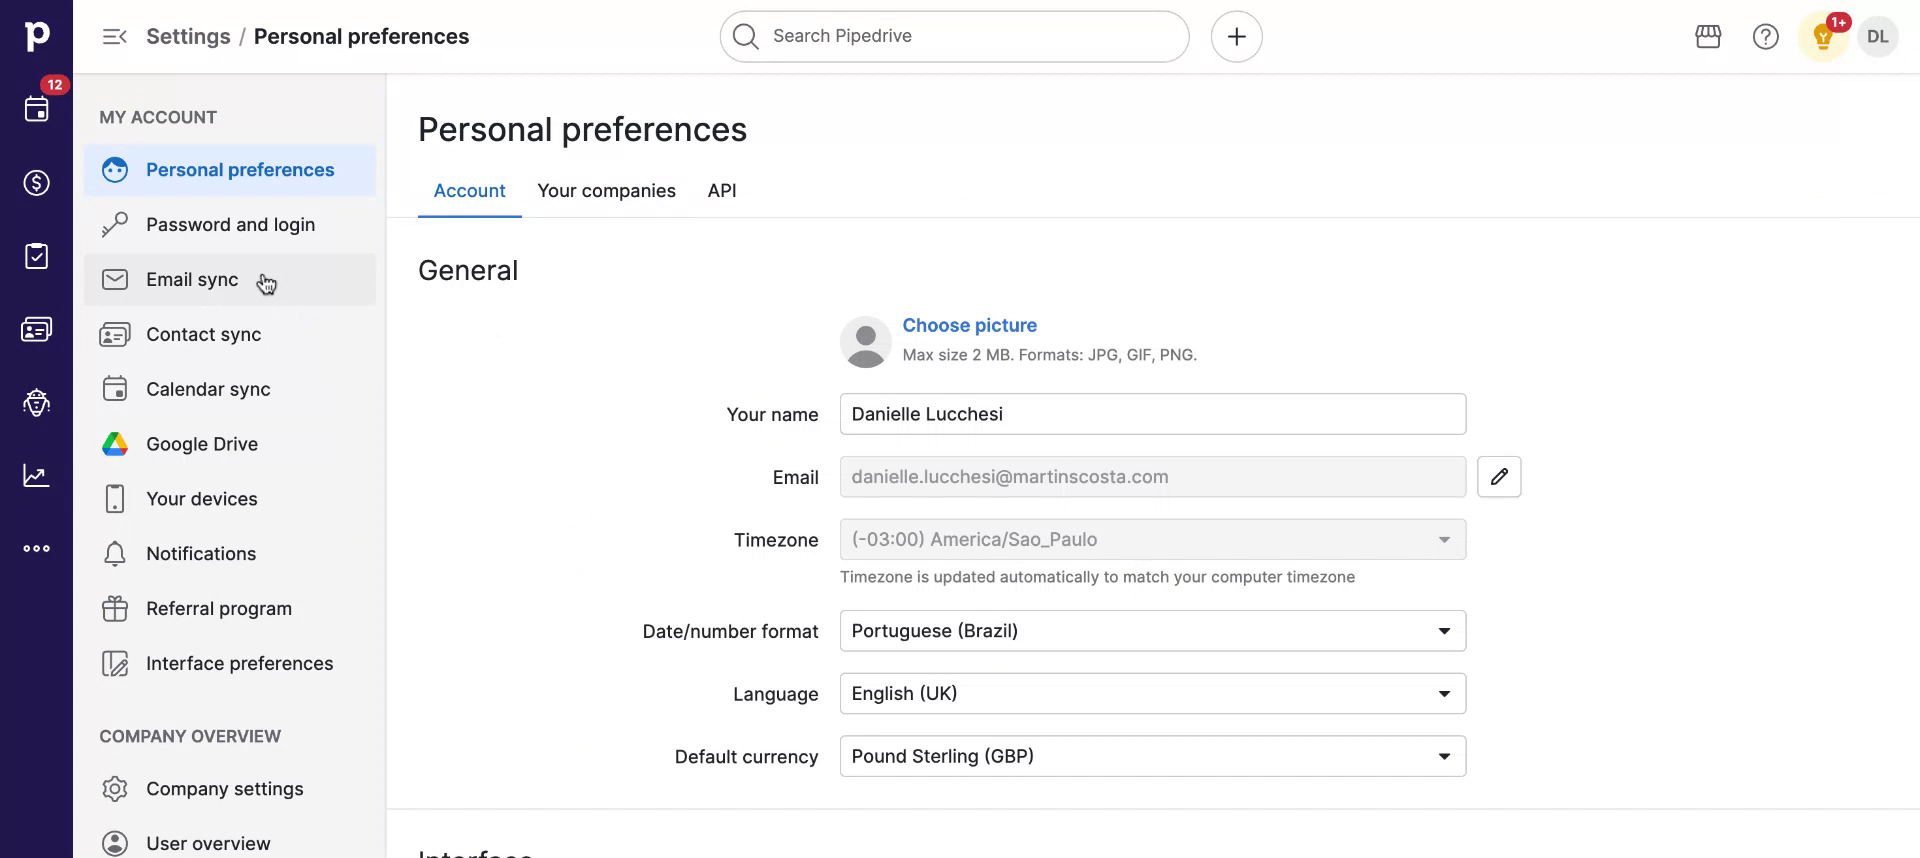Open Deals dollar icon in sidebar
This screenshot has width=1920, height=858.
pos(36,183)
